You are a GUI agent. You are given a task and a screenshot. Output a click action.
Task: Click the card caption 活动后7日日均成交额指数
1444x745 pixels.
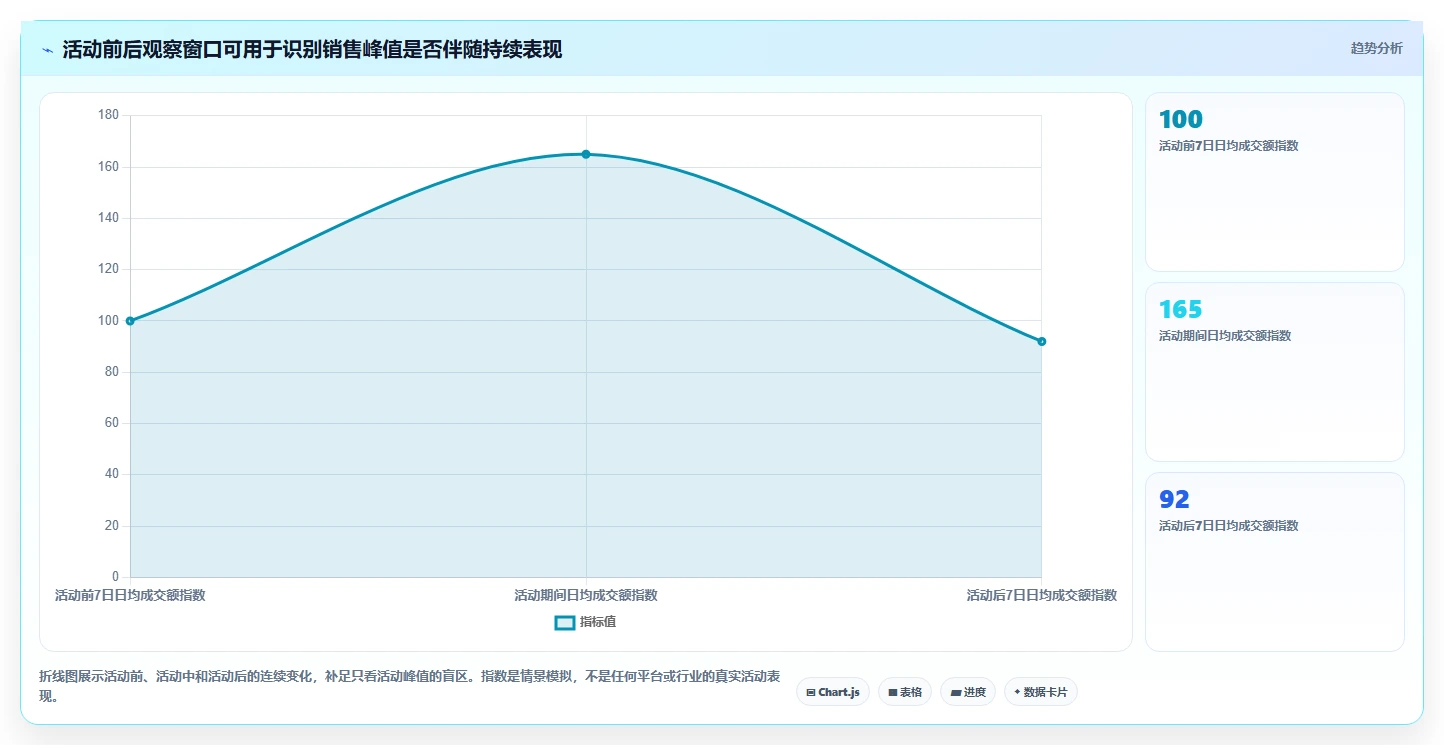1228,526
